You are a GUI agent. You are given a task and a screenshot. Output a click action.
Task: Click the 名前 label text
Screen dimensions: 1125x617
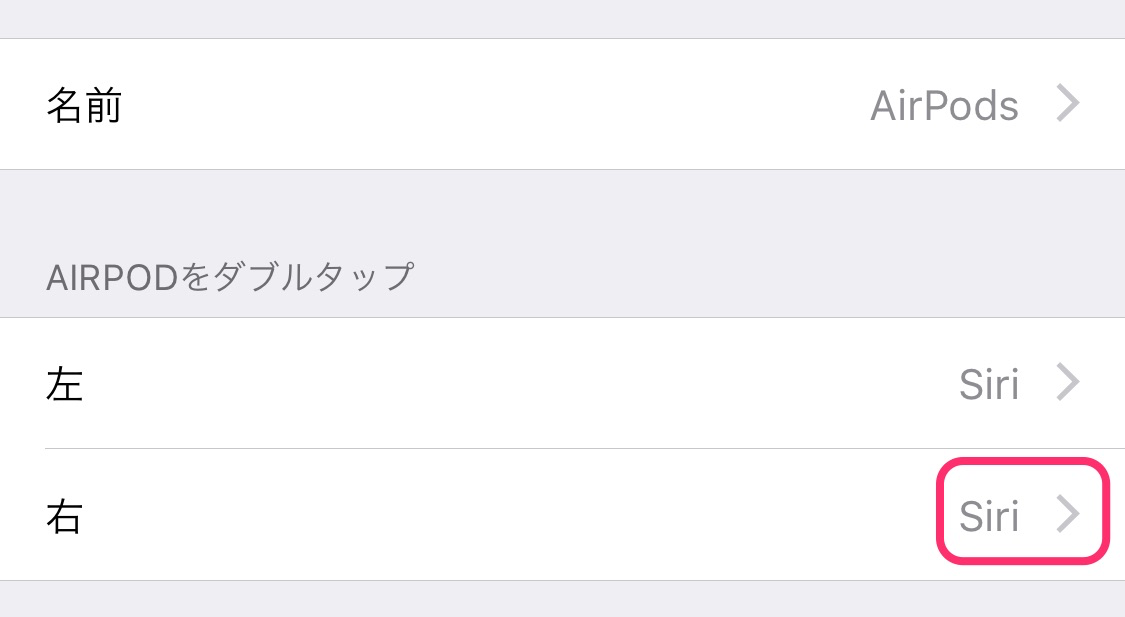pos(85,105)
